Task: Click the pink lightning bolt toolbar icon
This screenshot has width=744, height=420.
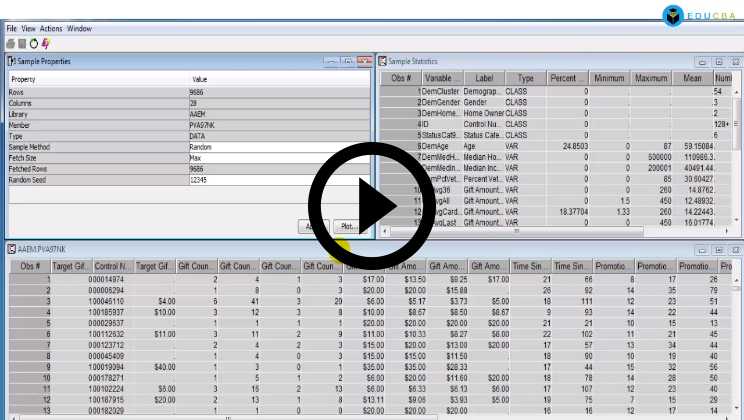Action: click(x=45, y=43)
